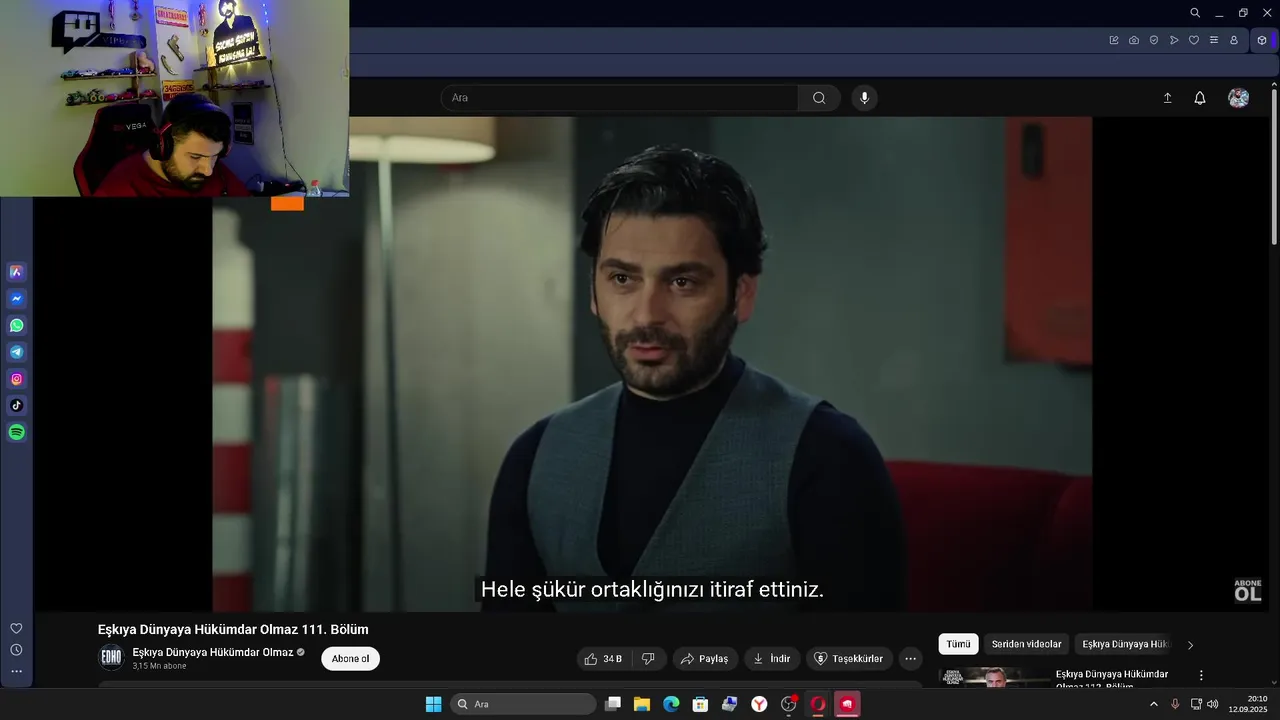Show more chips with right arrow
The width and height of the screenshot is (1280, 720).
1190,645
